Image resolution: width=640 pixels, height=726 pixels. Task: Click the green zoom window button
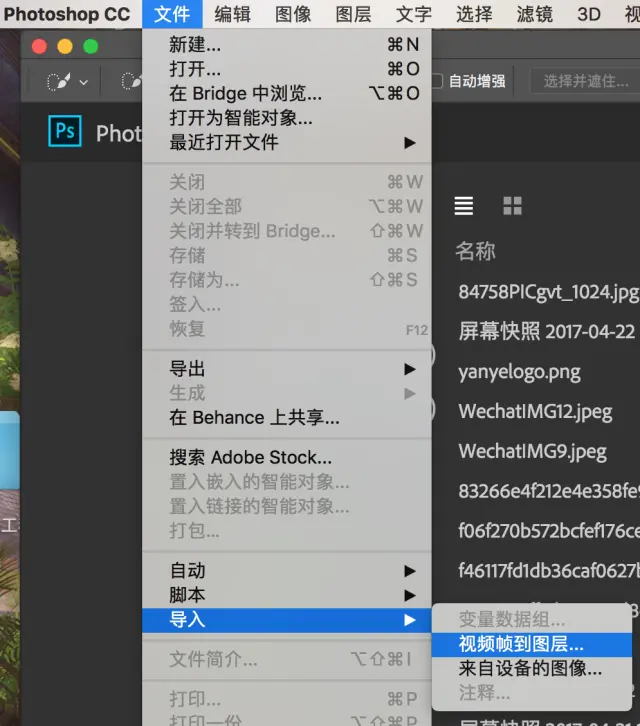pyautogui.click(x=91, y=46)
